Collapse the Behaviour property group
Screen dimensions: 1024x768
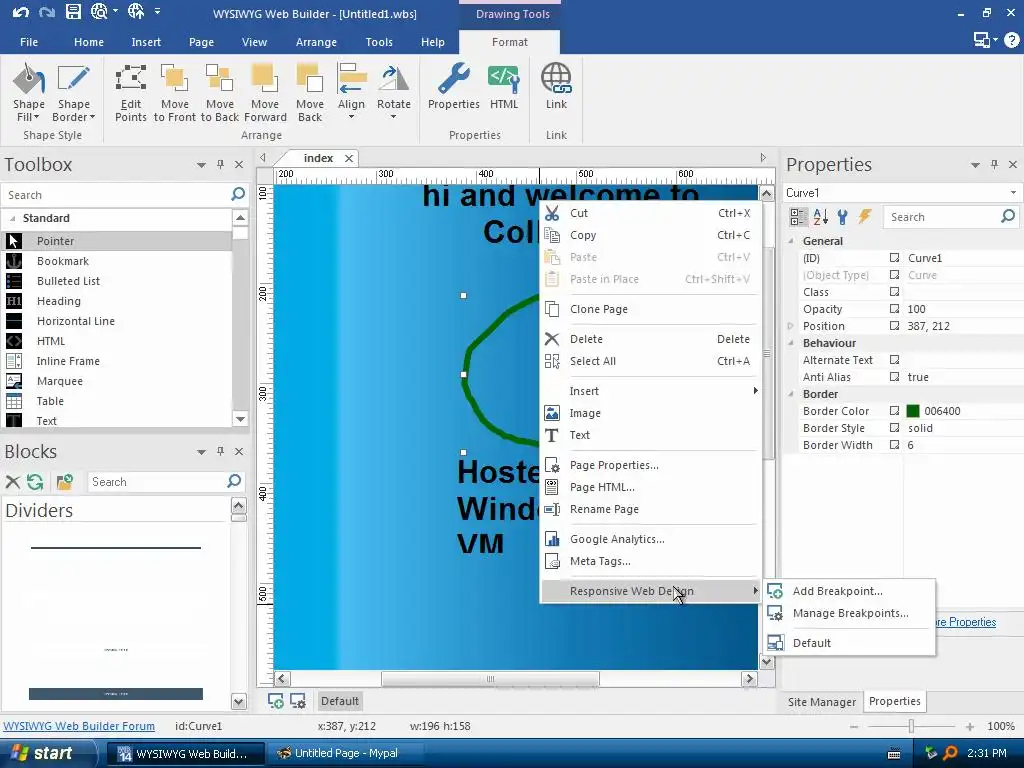(791, 343)
